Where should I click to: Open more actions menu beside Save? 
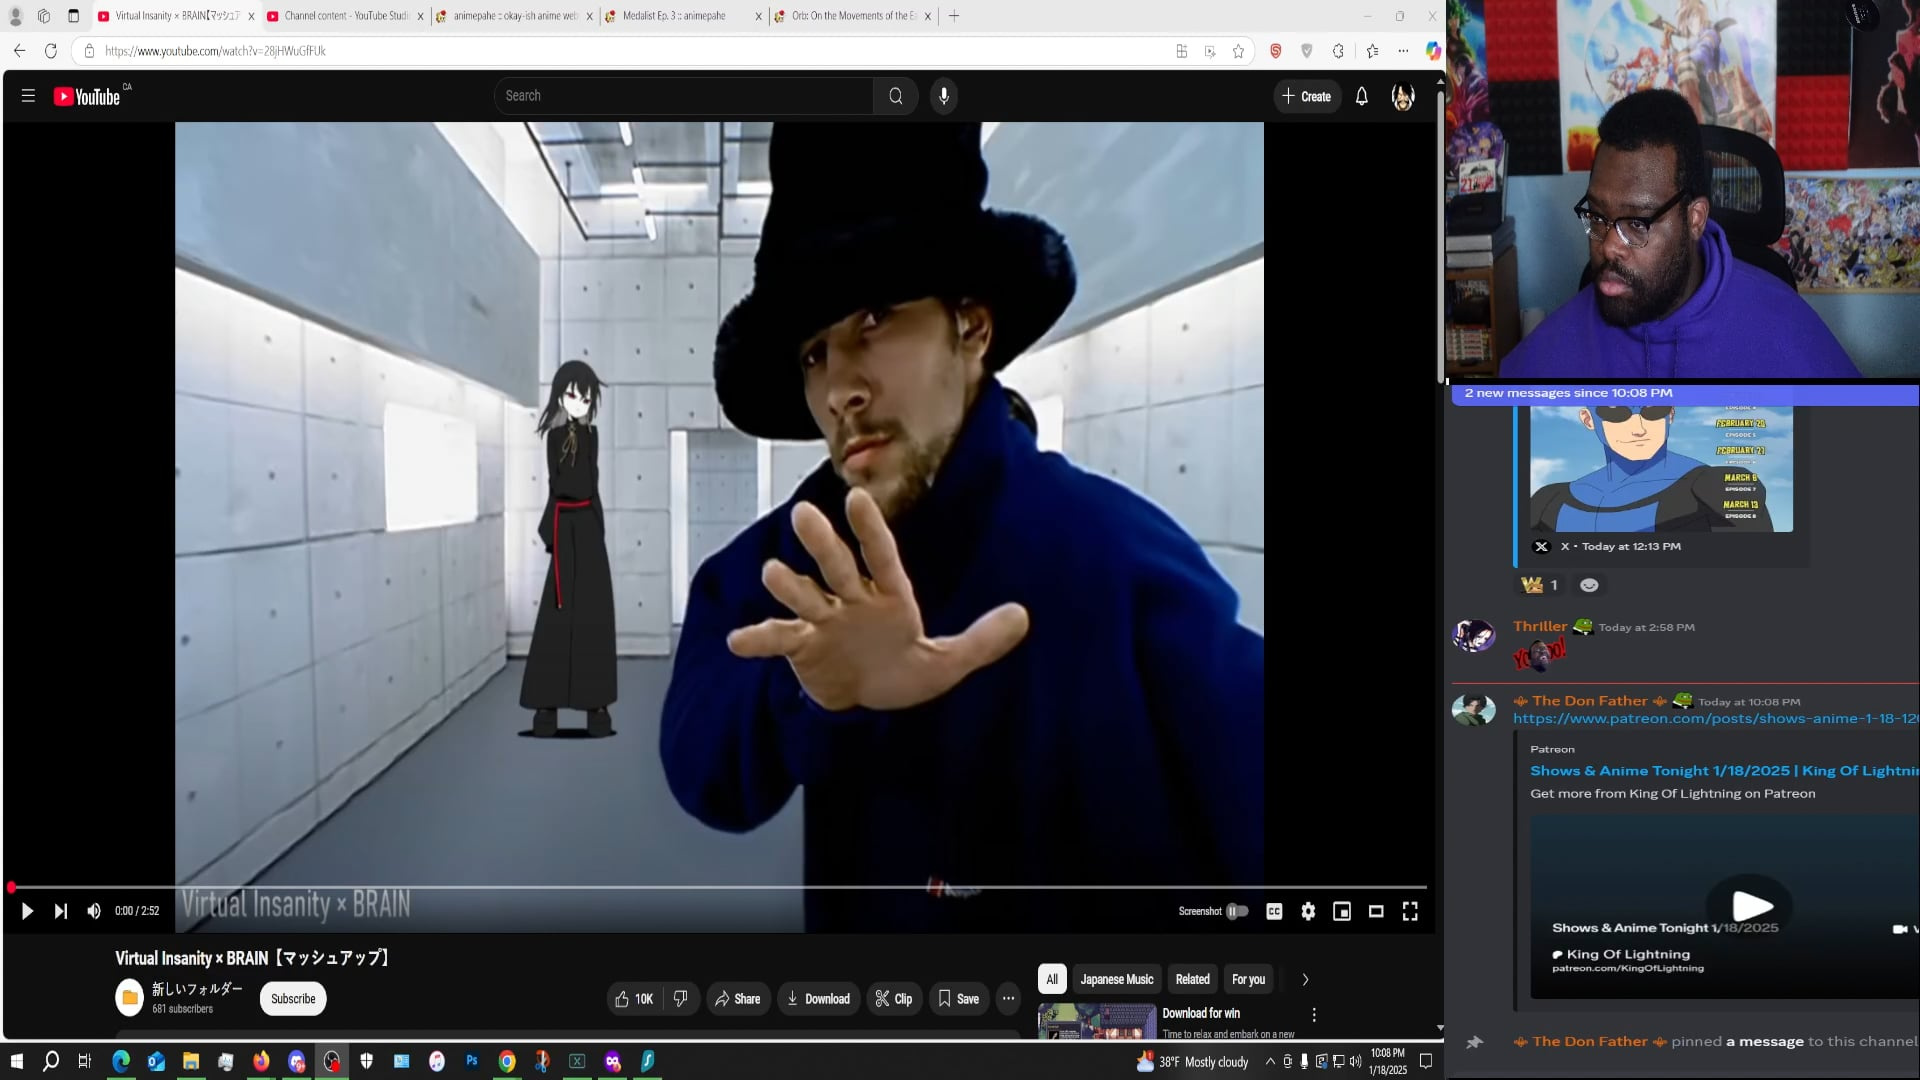tap(1008, 999)
